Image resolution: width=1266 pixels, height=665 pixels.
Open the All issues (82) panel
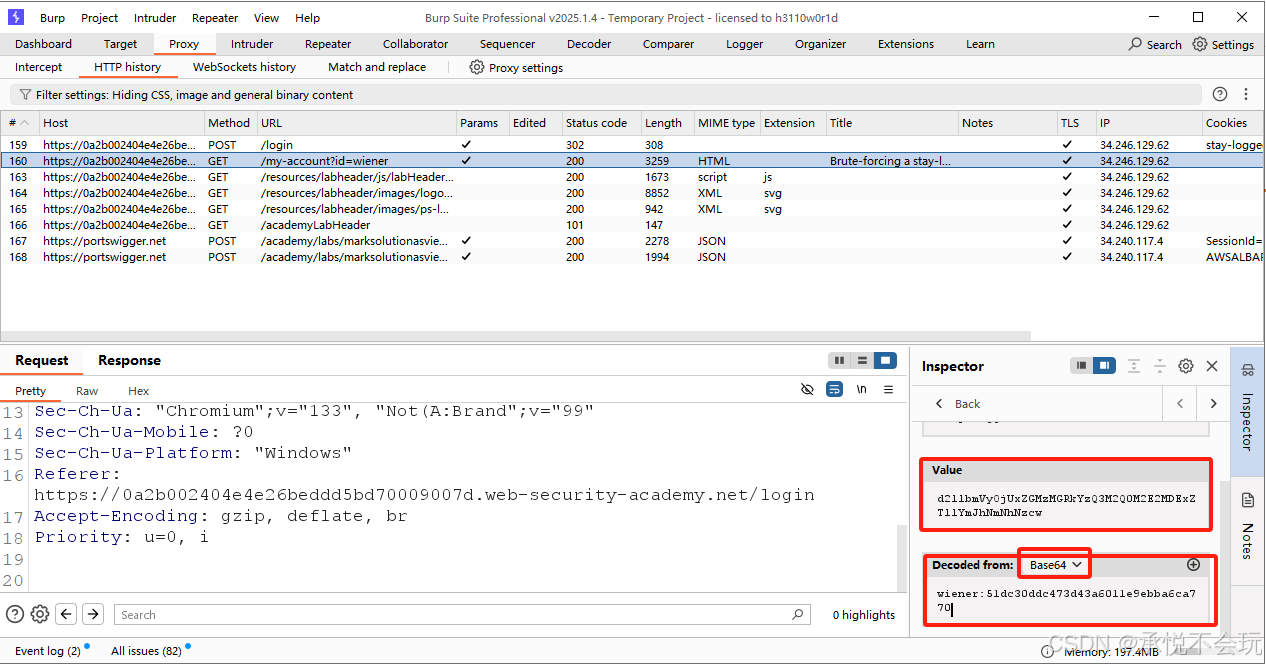147,651
